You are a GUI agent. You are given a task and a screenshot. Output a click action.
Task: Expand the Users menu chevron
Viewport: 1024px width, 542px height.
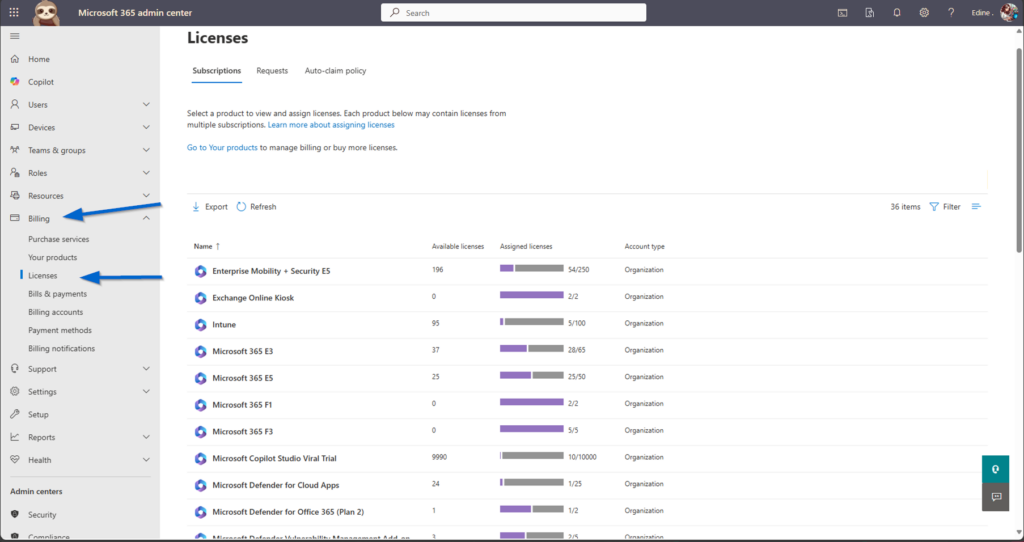point(146,104)
